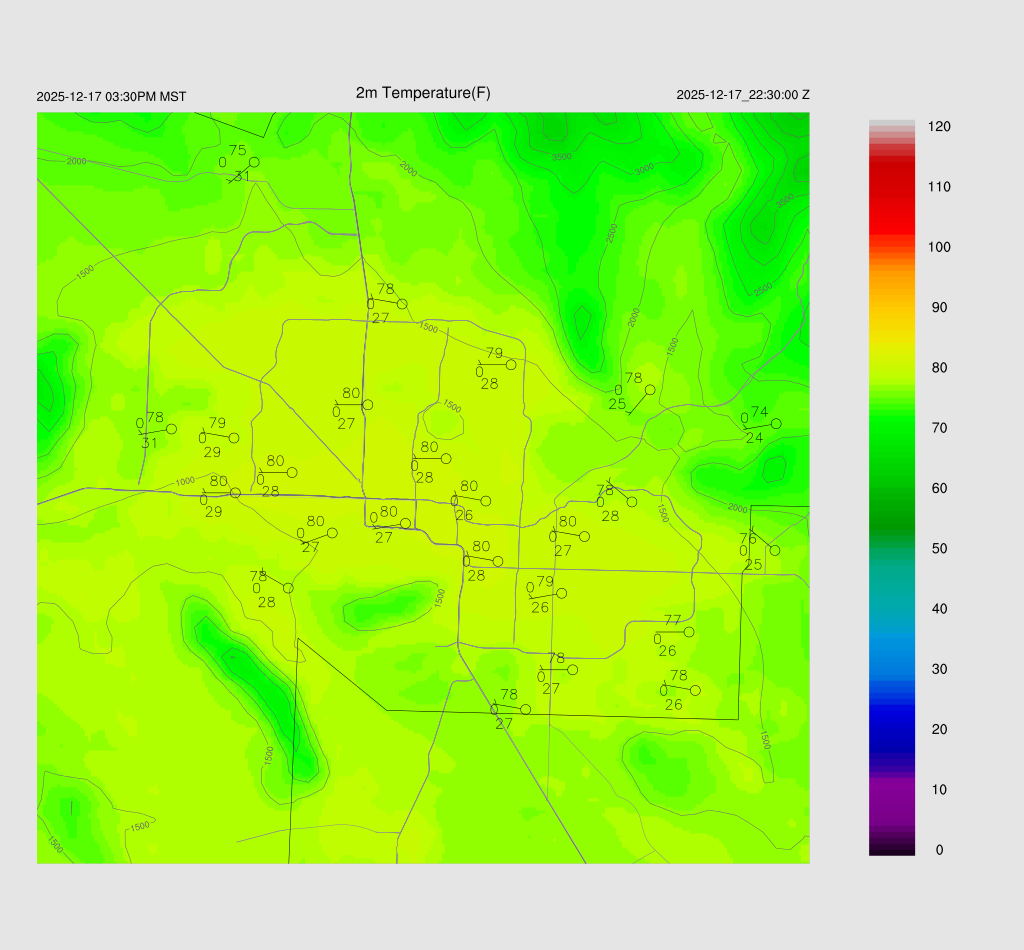The width and height of the screenshot is (1024, 950).
Task: Click the 2m Temperature(F) title
Action: [423, 93]
